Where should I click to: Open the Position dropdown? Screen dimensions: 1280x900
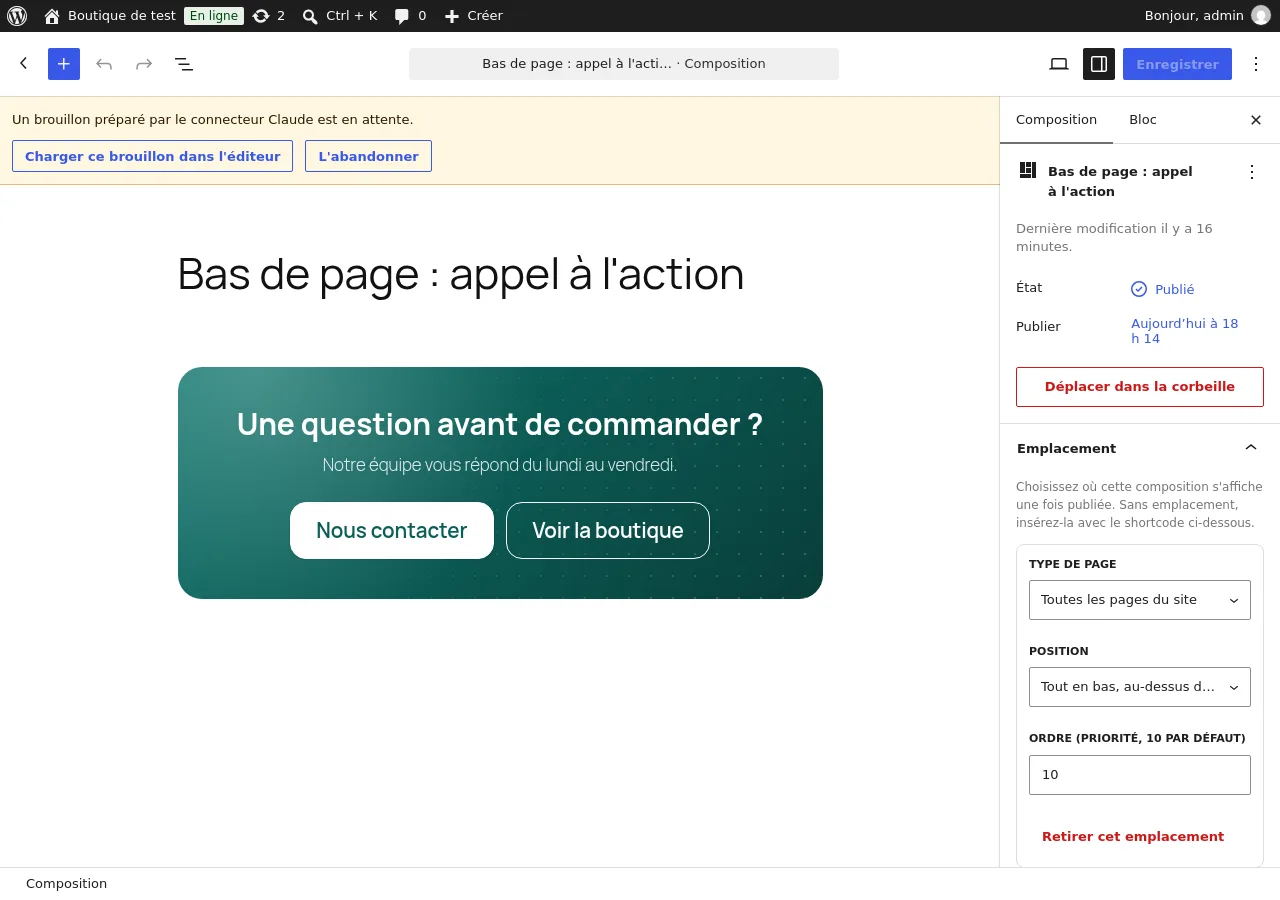(x=1140, y=687)
